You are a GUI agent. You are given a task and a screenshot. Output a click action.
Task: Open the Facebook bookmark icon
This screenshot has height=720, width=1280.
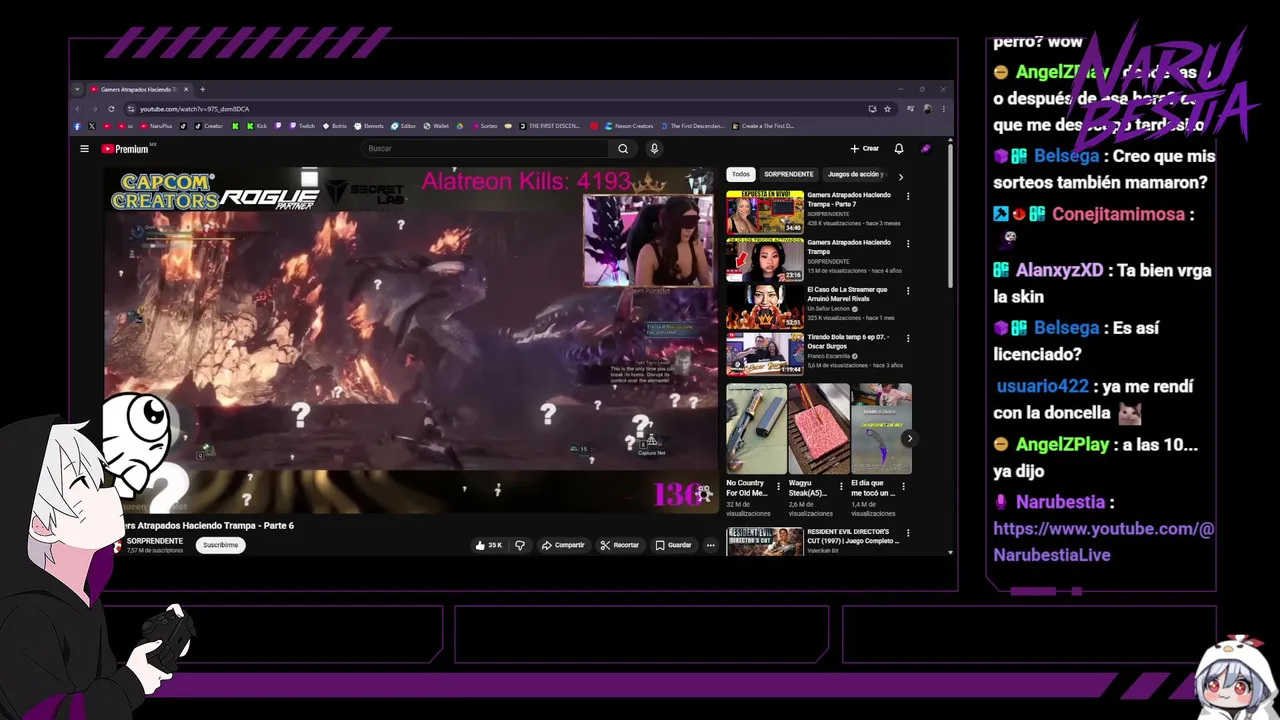[x=77, y=126]
